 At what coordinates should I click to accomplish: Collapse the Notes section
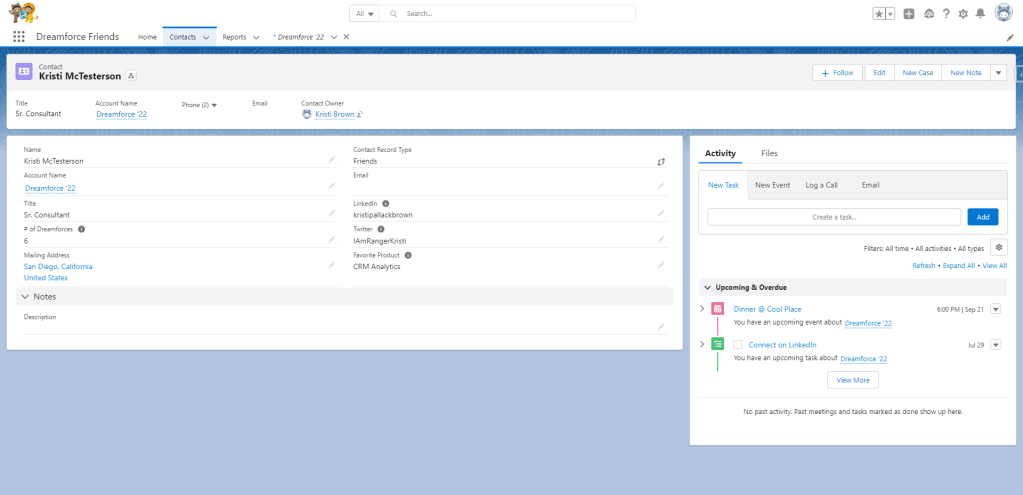coord(24,297)
